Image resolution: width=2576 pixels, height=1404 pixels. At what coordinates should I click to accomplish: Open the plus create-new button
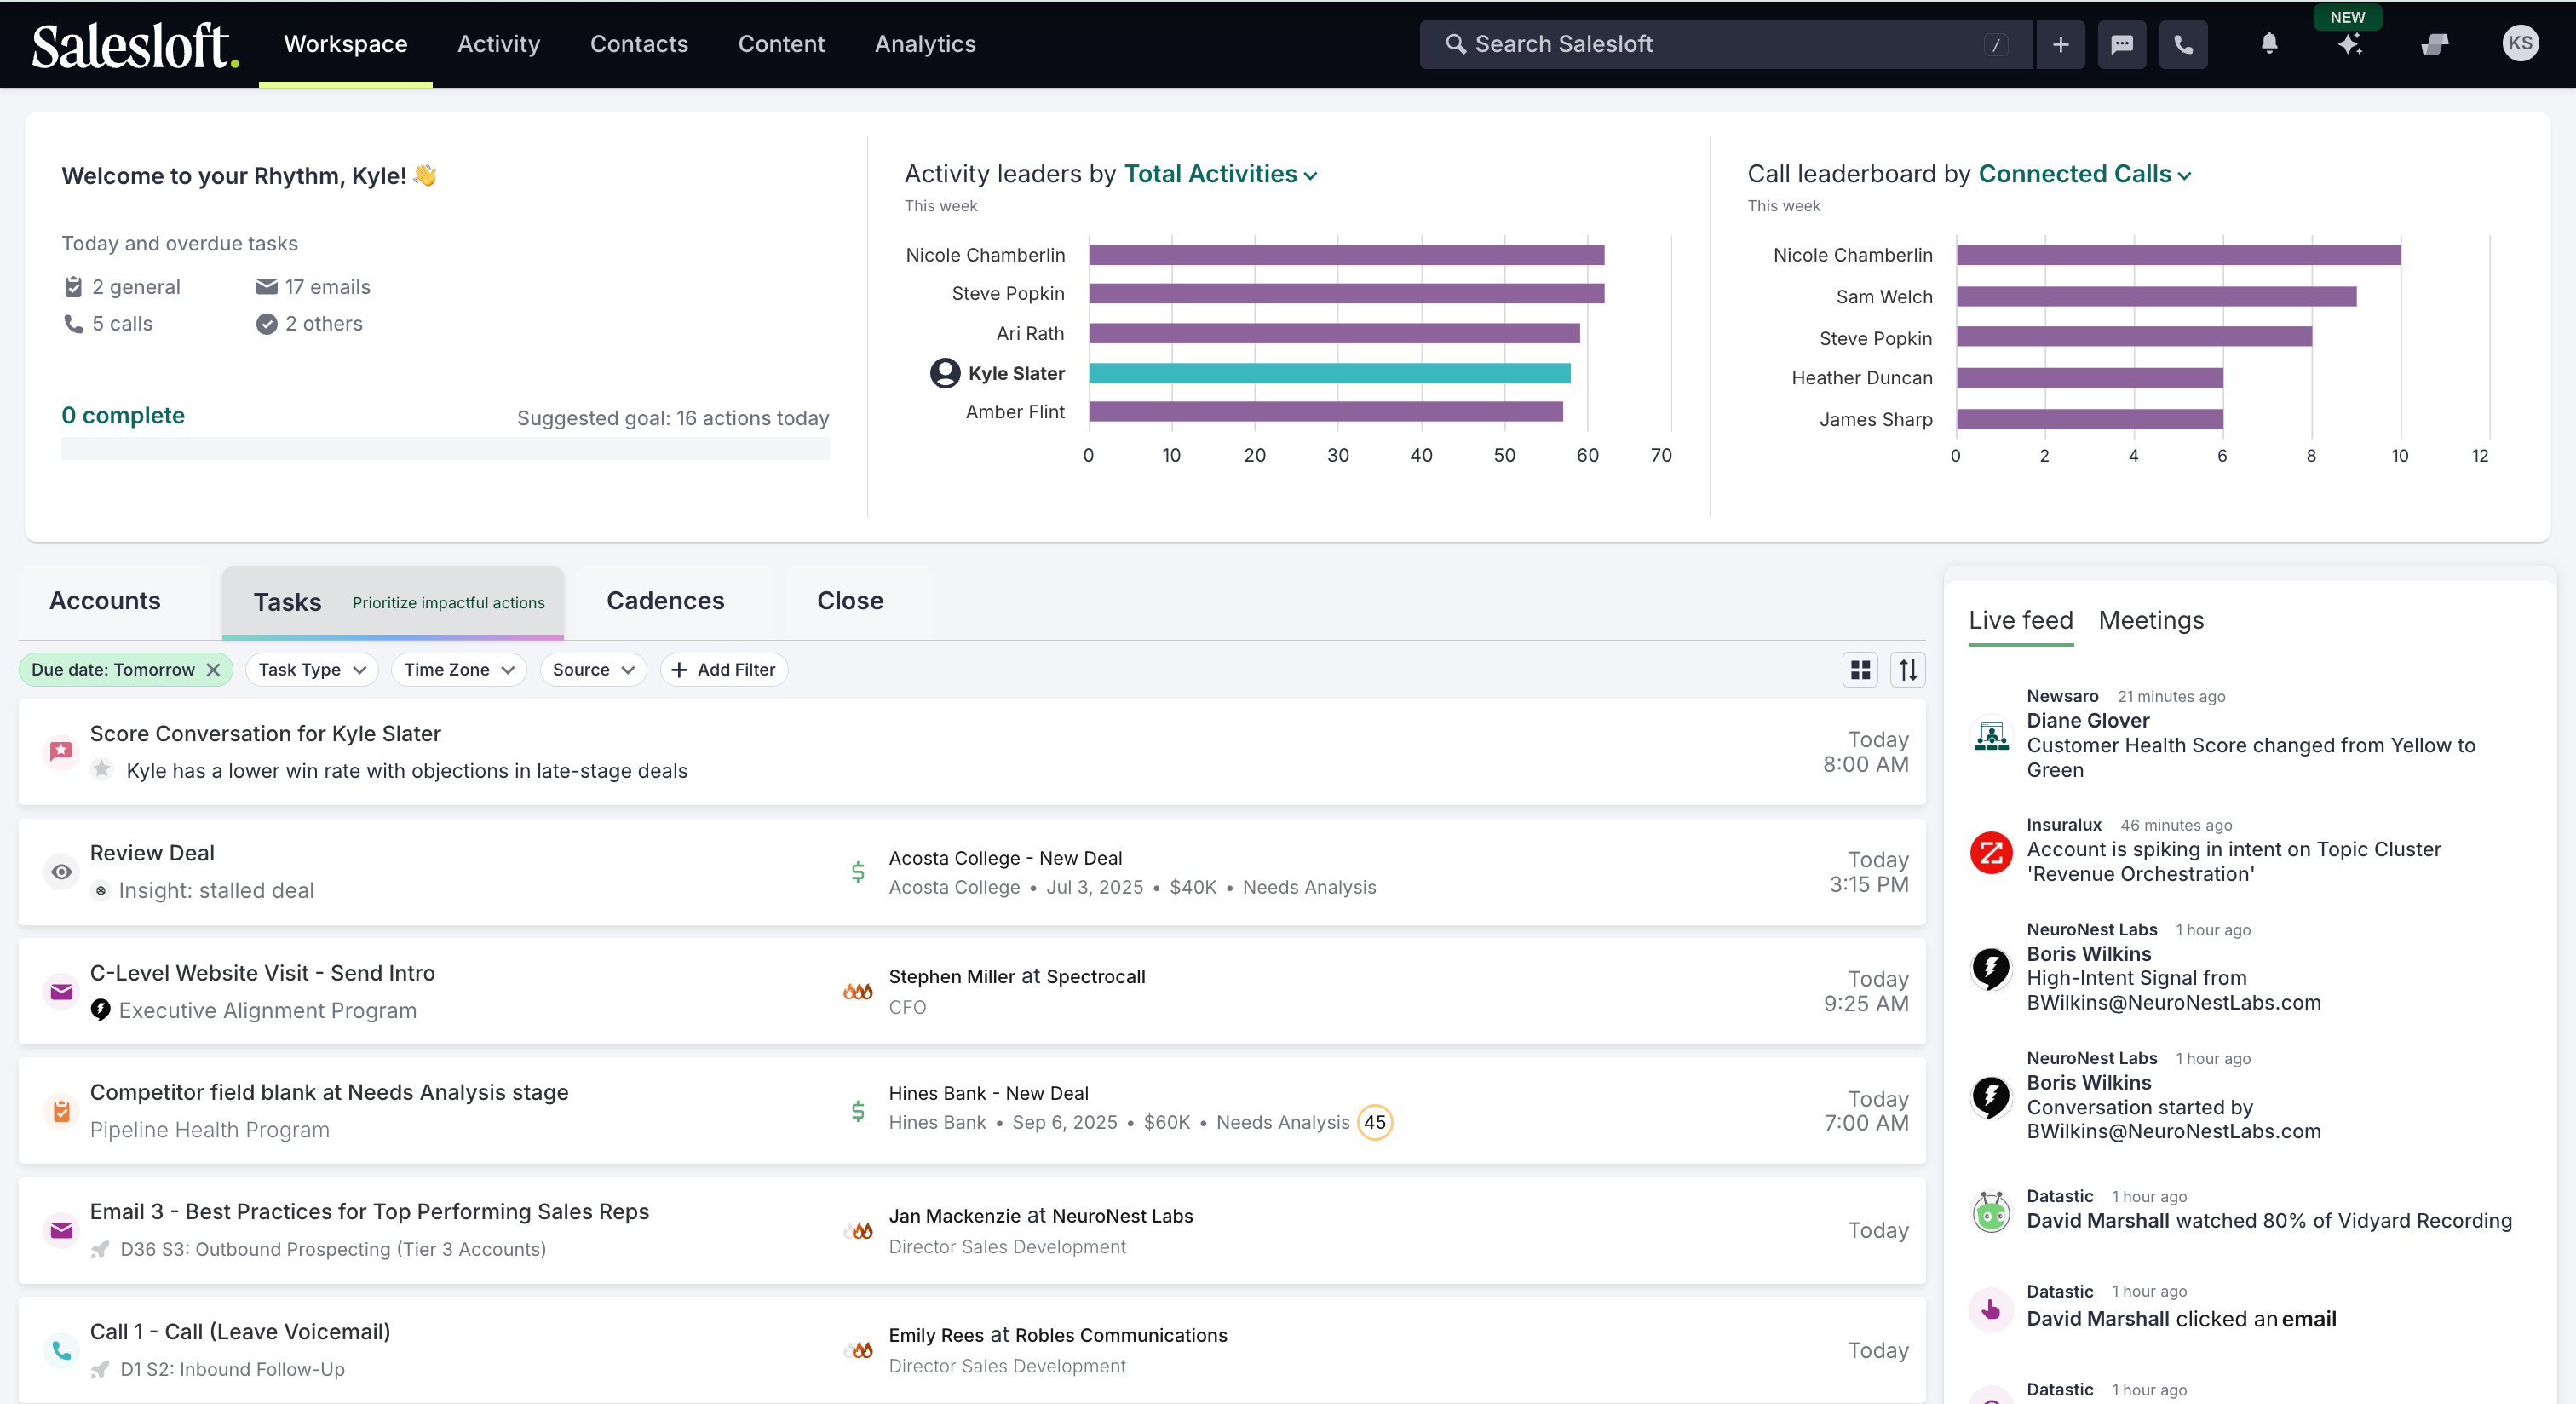tap(2060, 45)
